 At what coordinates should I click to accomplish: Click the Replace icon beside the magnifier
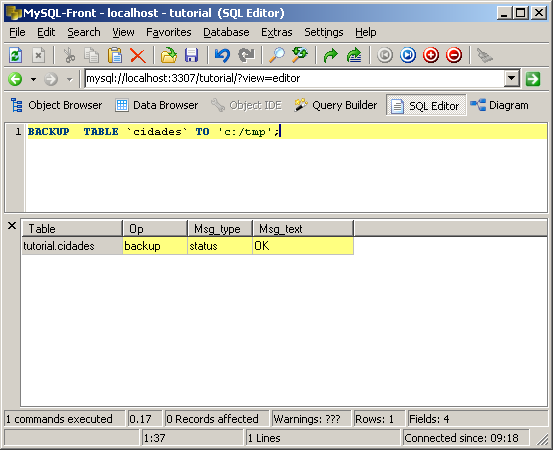(300, 55)
